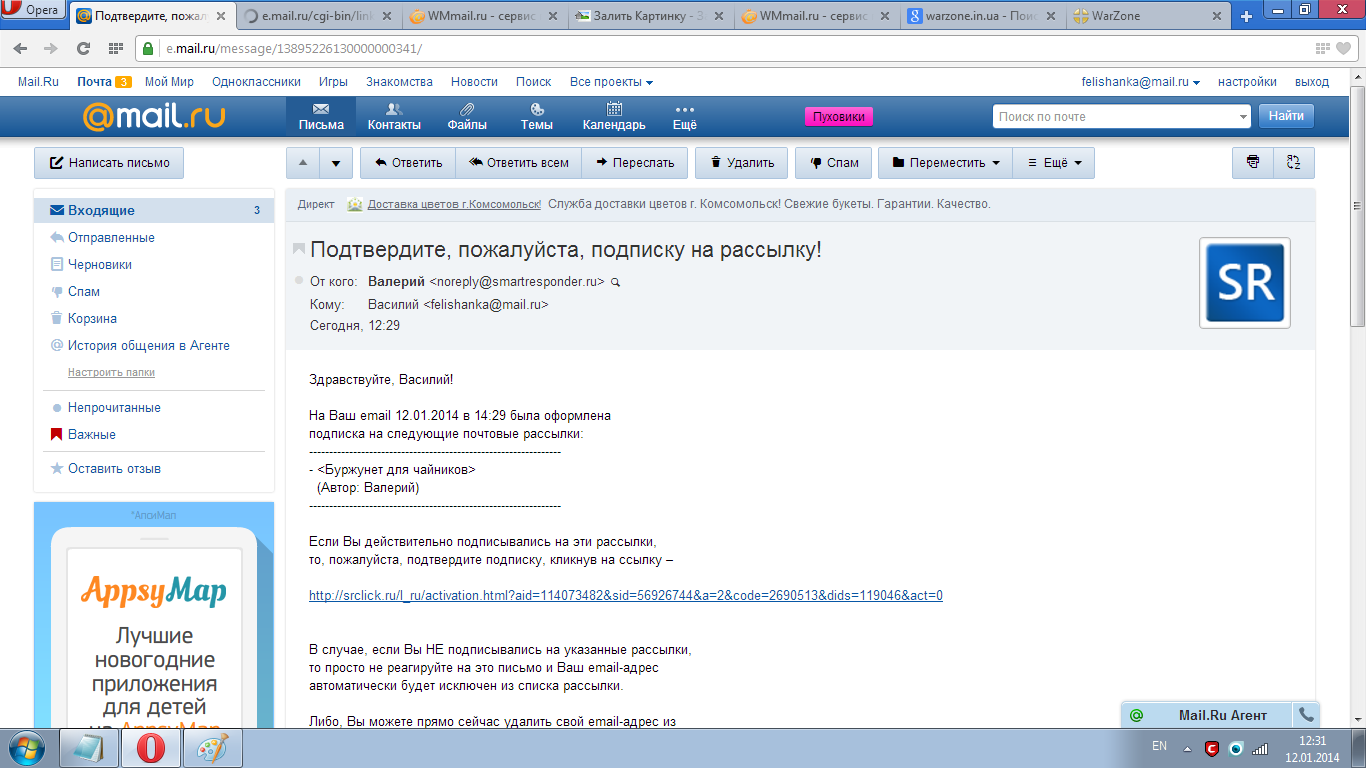
Task: Click Переслать button
Action: point(635,163)
